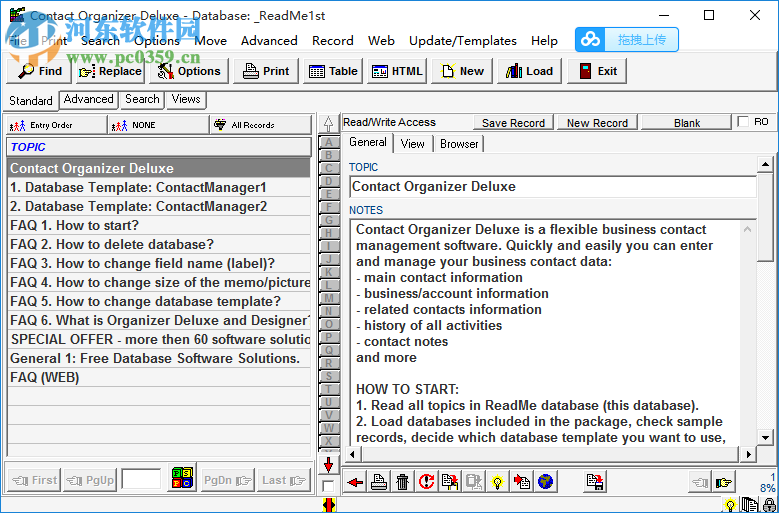779x513 pixels.
Task: Switch to the View record tab
Action: coord(412,144)
